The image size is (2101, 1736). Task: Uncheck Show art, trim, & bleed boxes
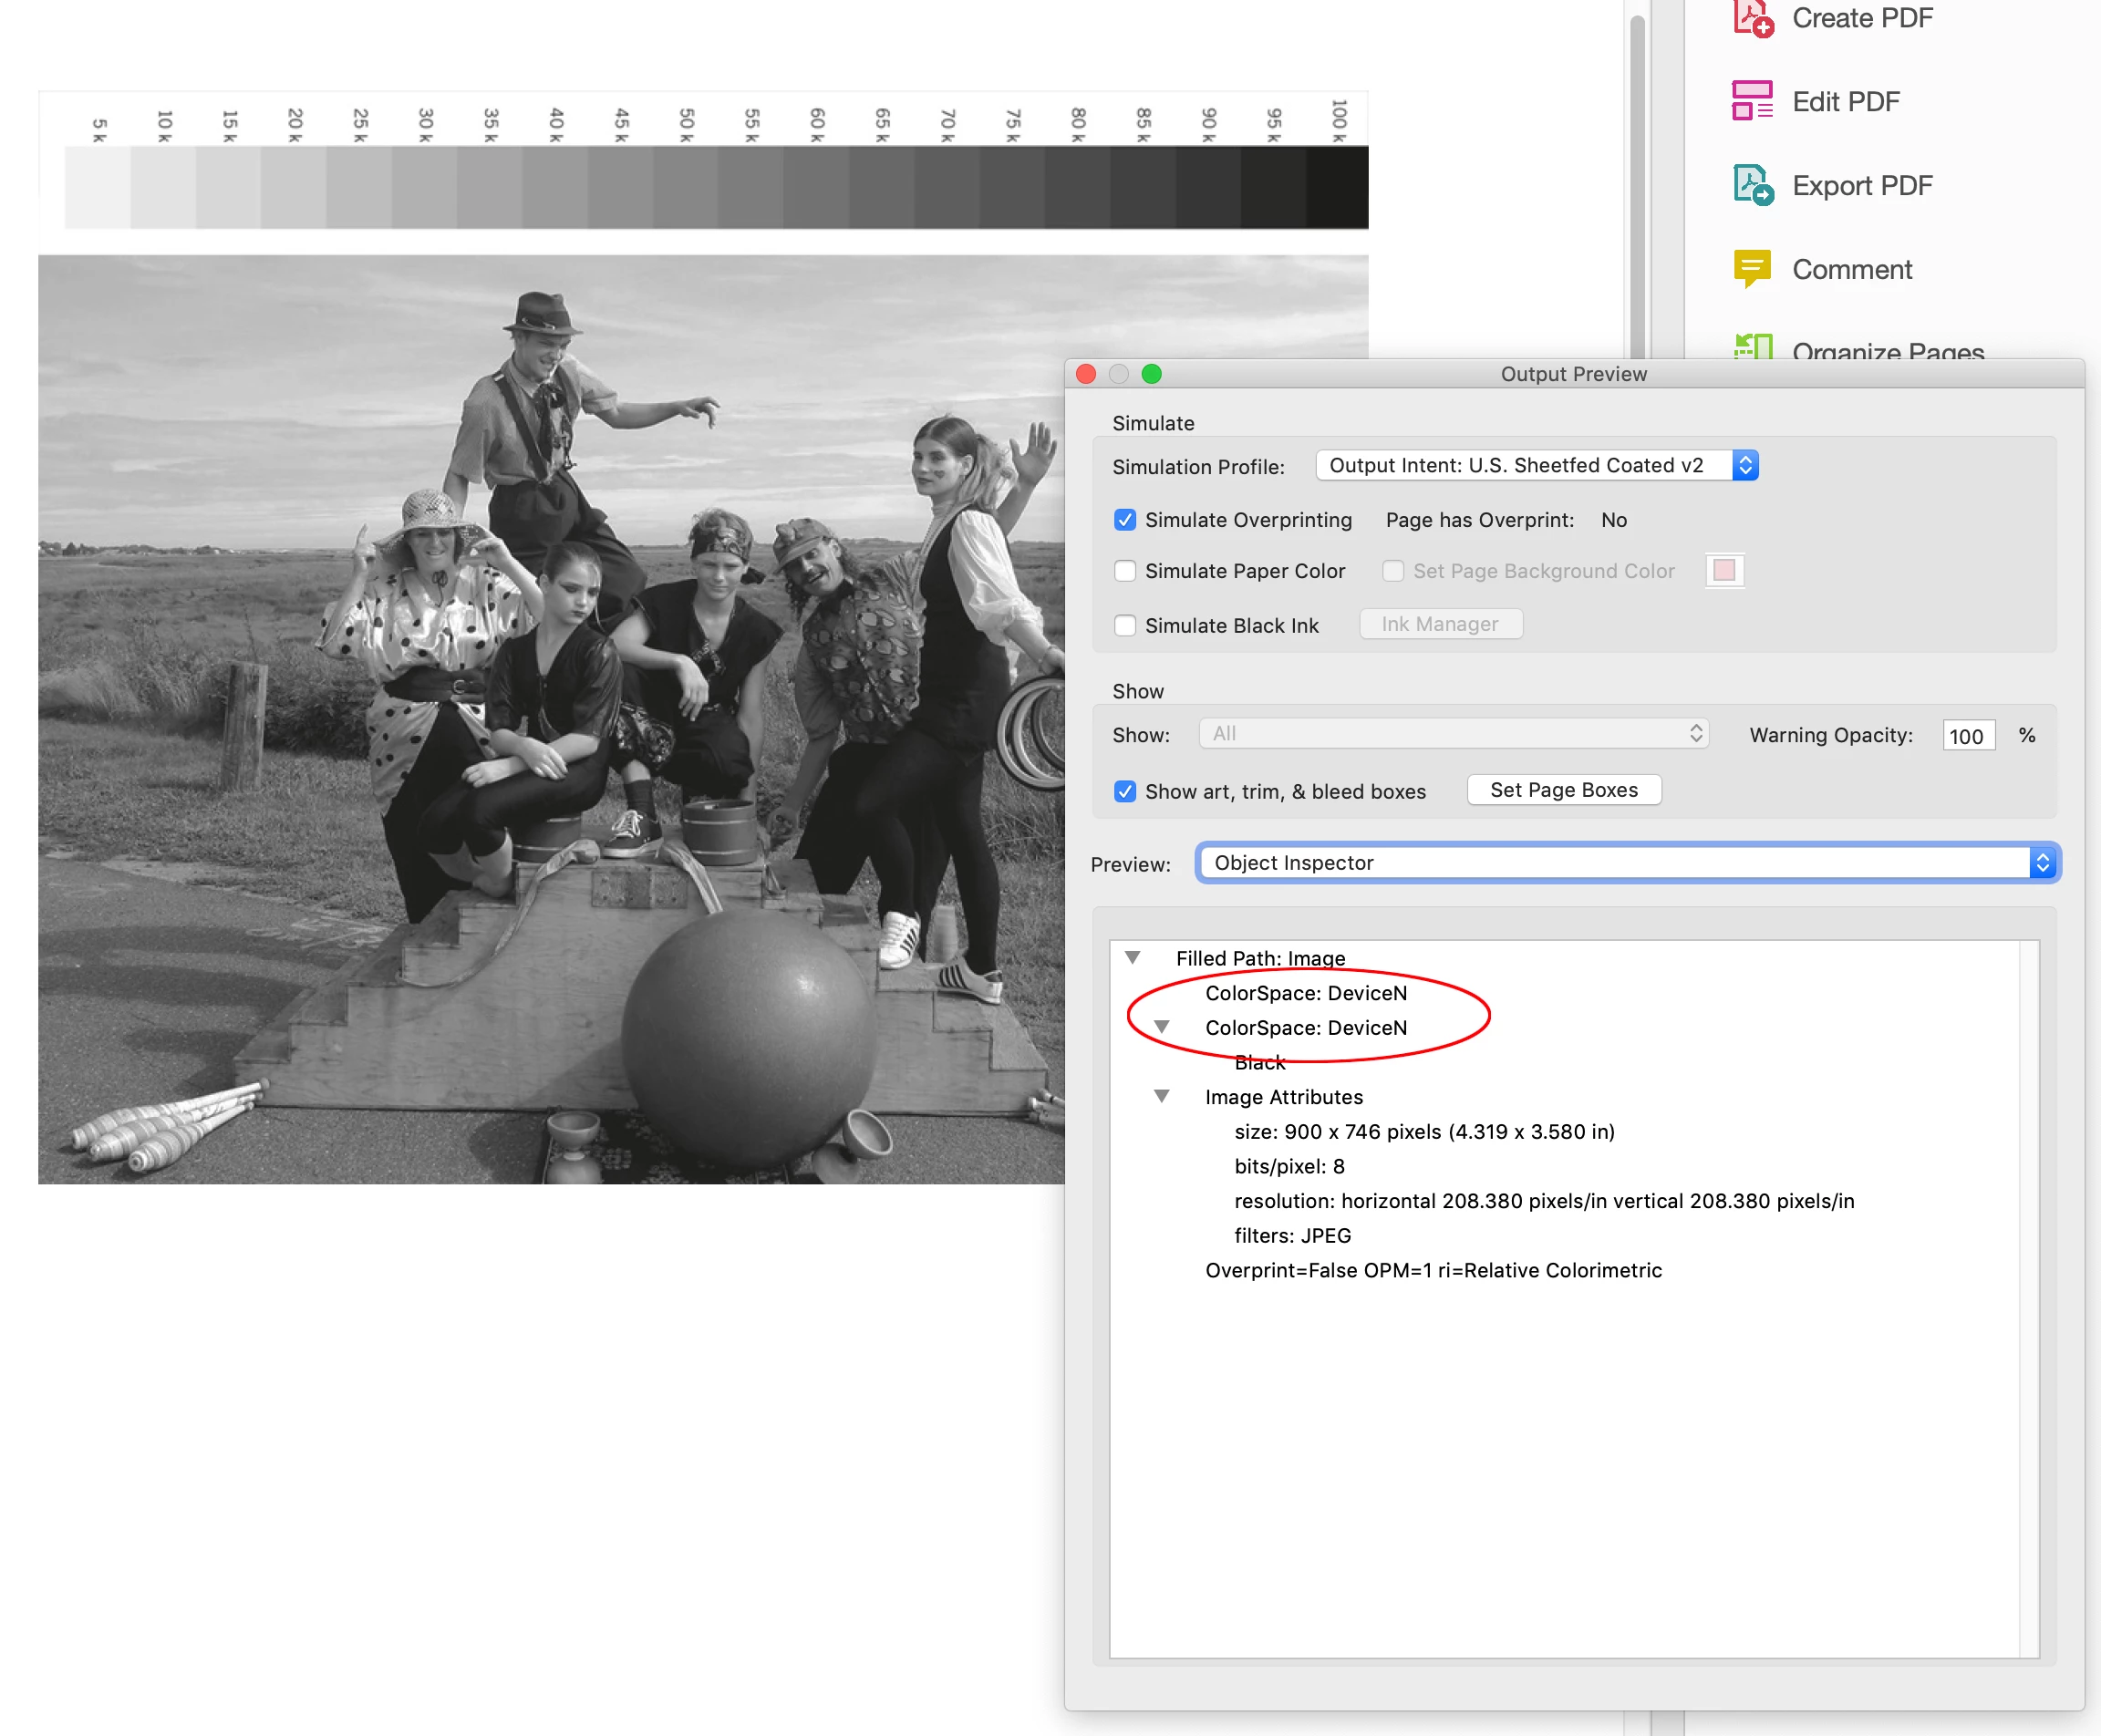click(1125, 791)
